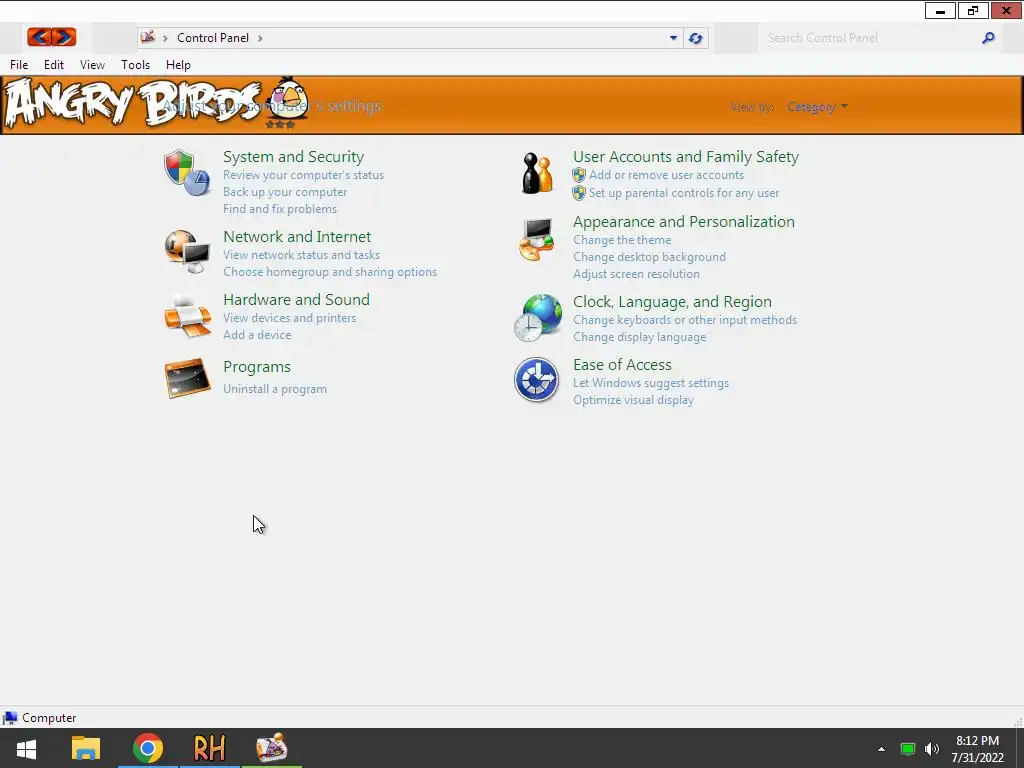1024x768 pixels.
Task: Click Change keyboards or other input methods
Action: click(x=684, y=320)
